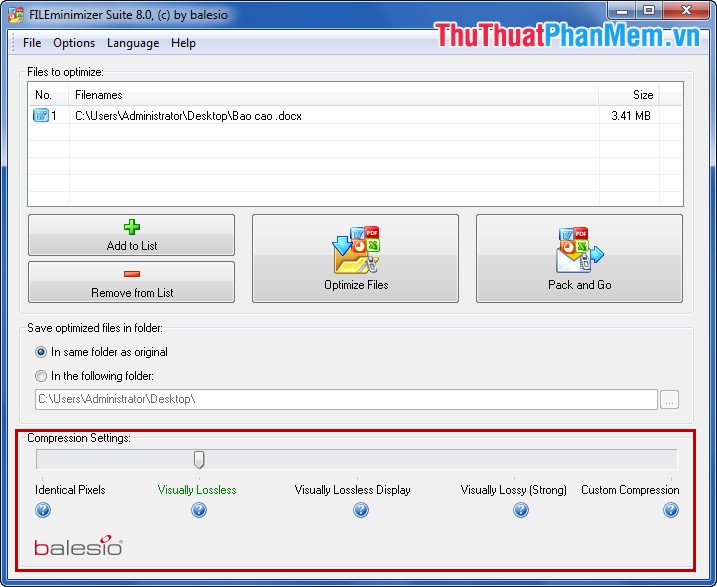This screenshot has height=587, width=717.
Task: Sort by the Size column header
Action: click(x=629, y=95)
